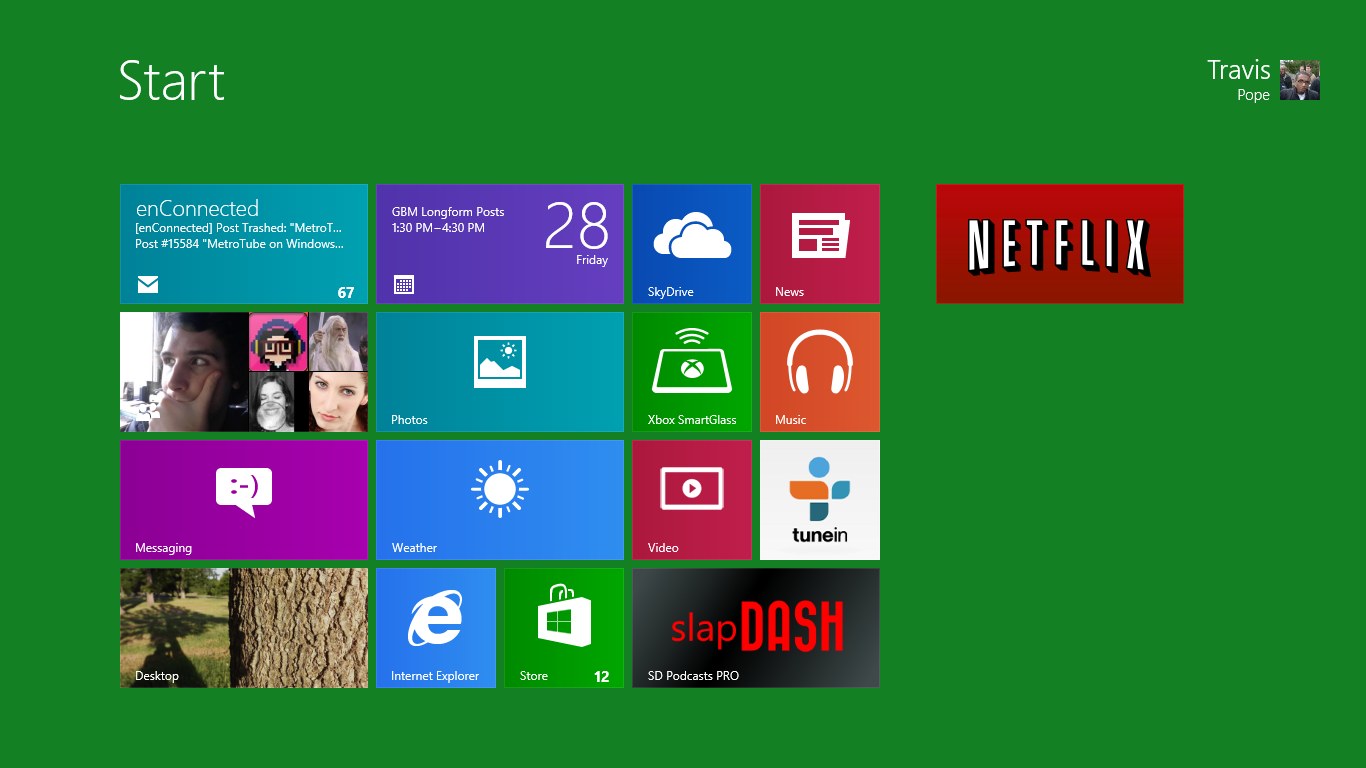
Task: Launch Internet Explorer tile
Action: 436,628
